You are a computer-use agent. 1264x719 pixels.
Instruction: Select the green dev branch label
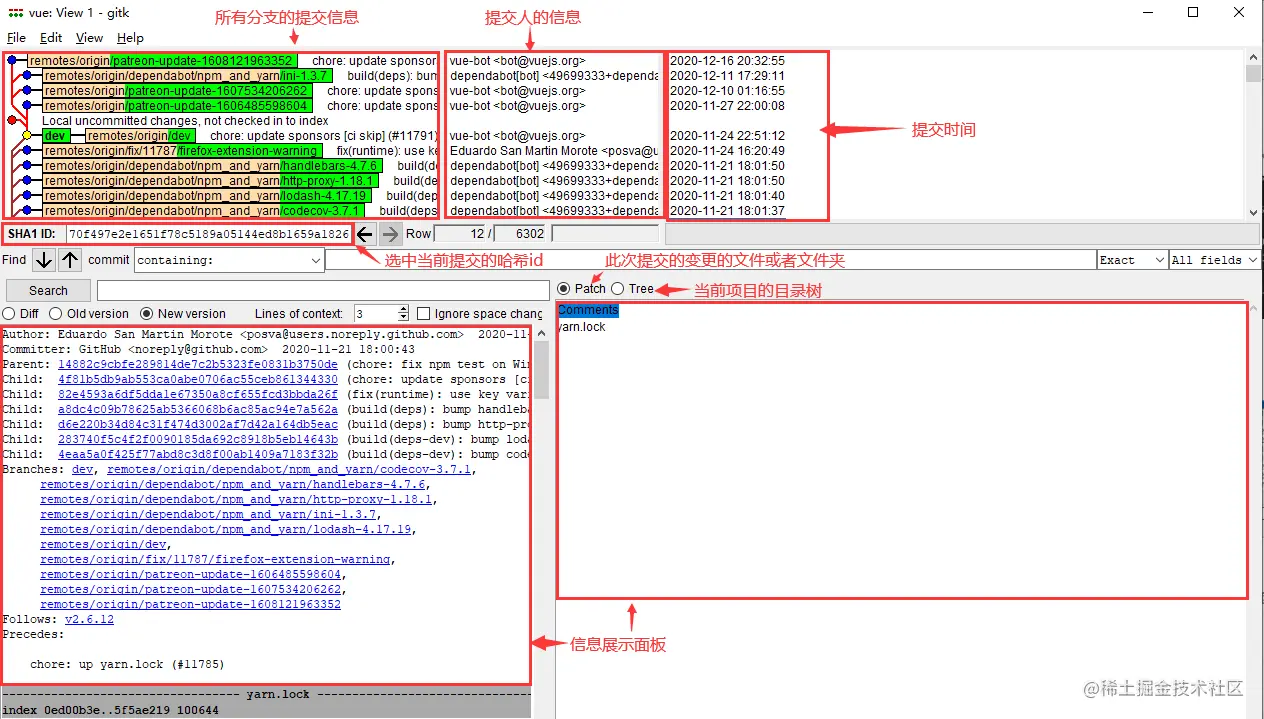(x=55, y=136)
